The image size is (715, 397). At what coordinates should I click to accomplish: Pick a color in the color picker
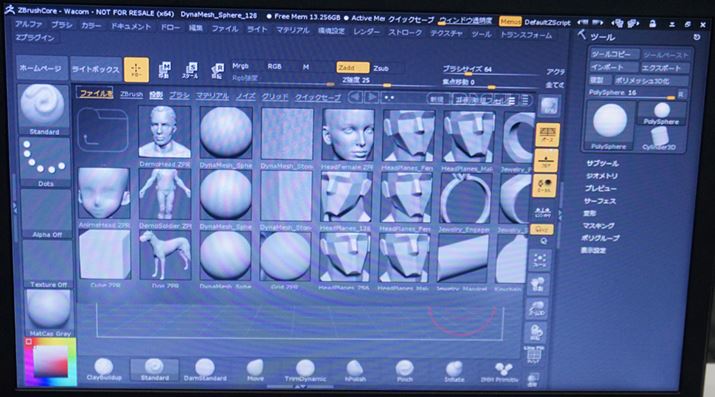(x=51, y=361)
